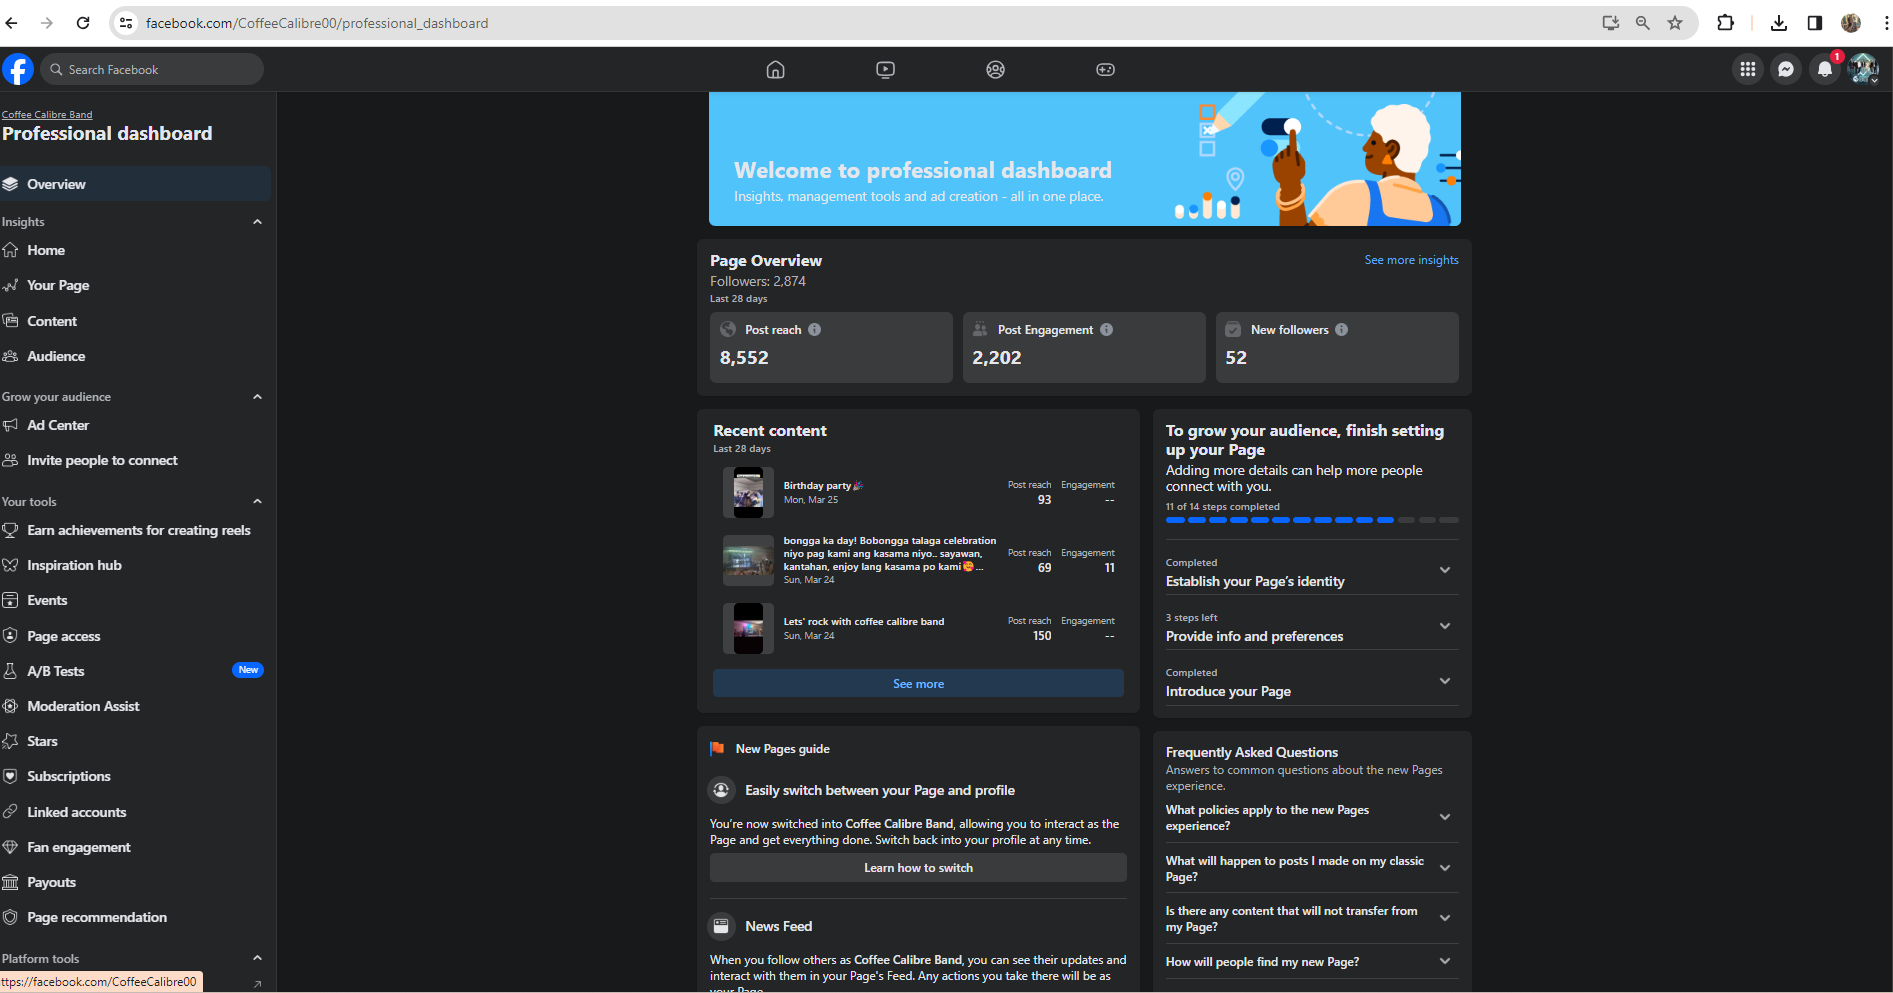The height and width of the screenshot is (993, 1893).
Task: Click the install app icon in address bar
Action: click(x=1610, y=23)
